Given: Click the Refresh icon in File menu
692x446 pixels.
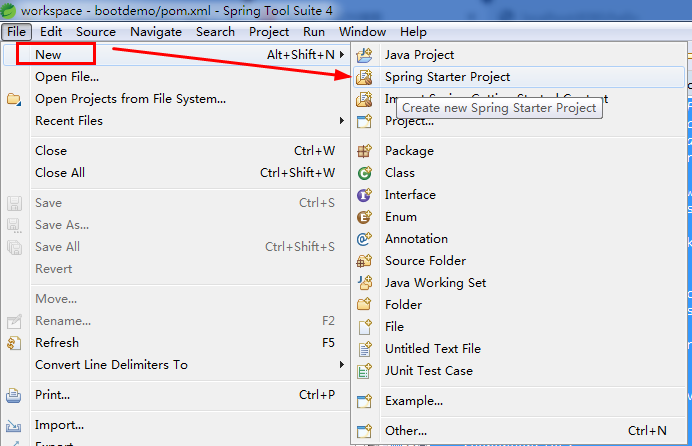Looking at the screenshot, I should tap(14, 343).
